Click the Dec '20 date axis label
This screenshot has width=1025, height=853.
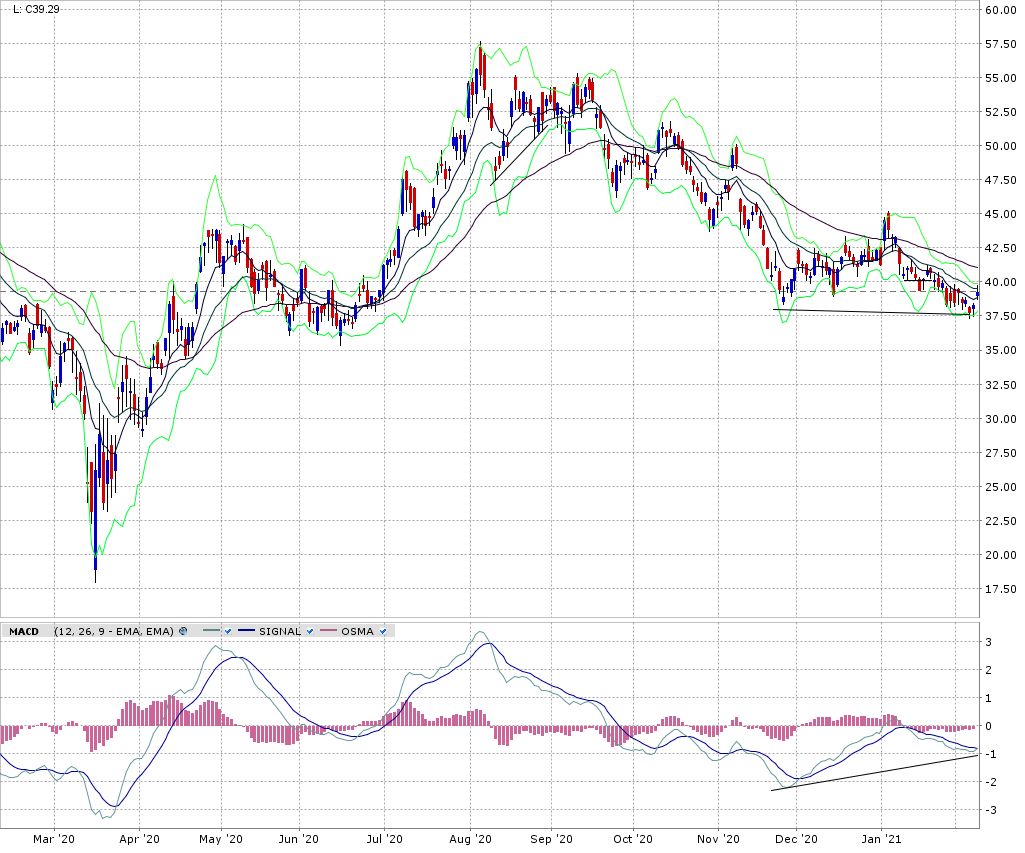pos(796,839)
